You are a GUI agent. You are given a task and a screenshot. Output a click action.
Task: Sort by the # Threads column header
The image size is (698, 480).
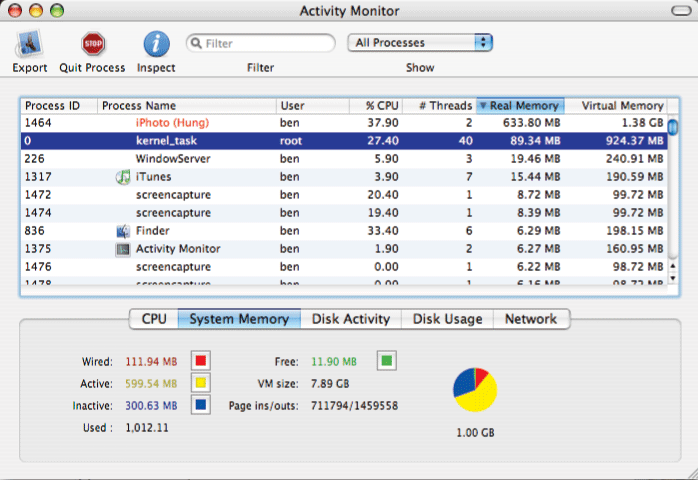pyautogui.click(x=440, y=106)
